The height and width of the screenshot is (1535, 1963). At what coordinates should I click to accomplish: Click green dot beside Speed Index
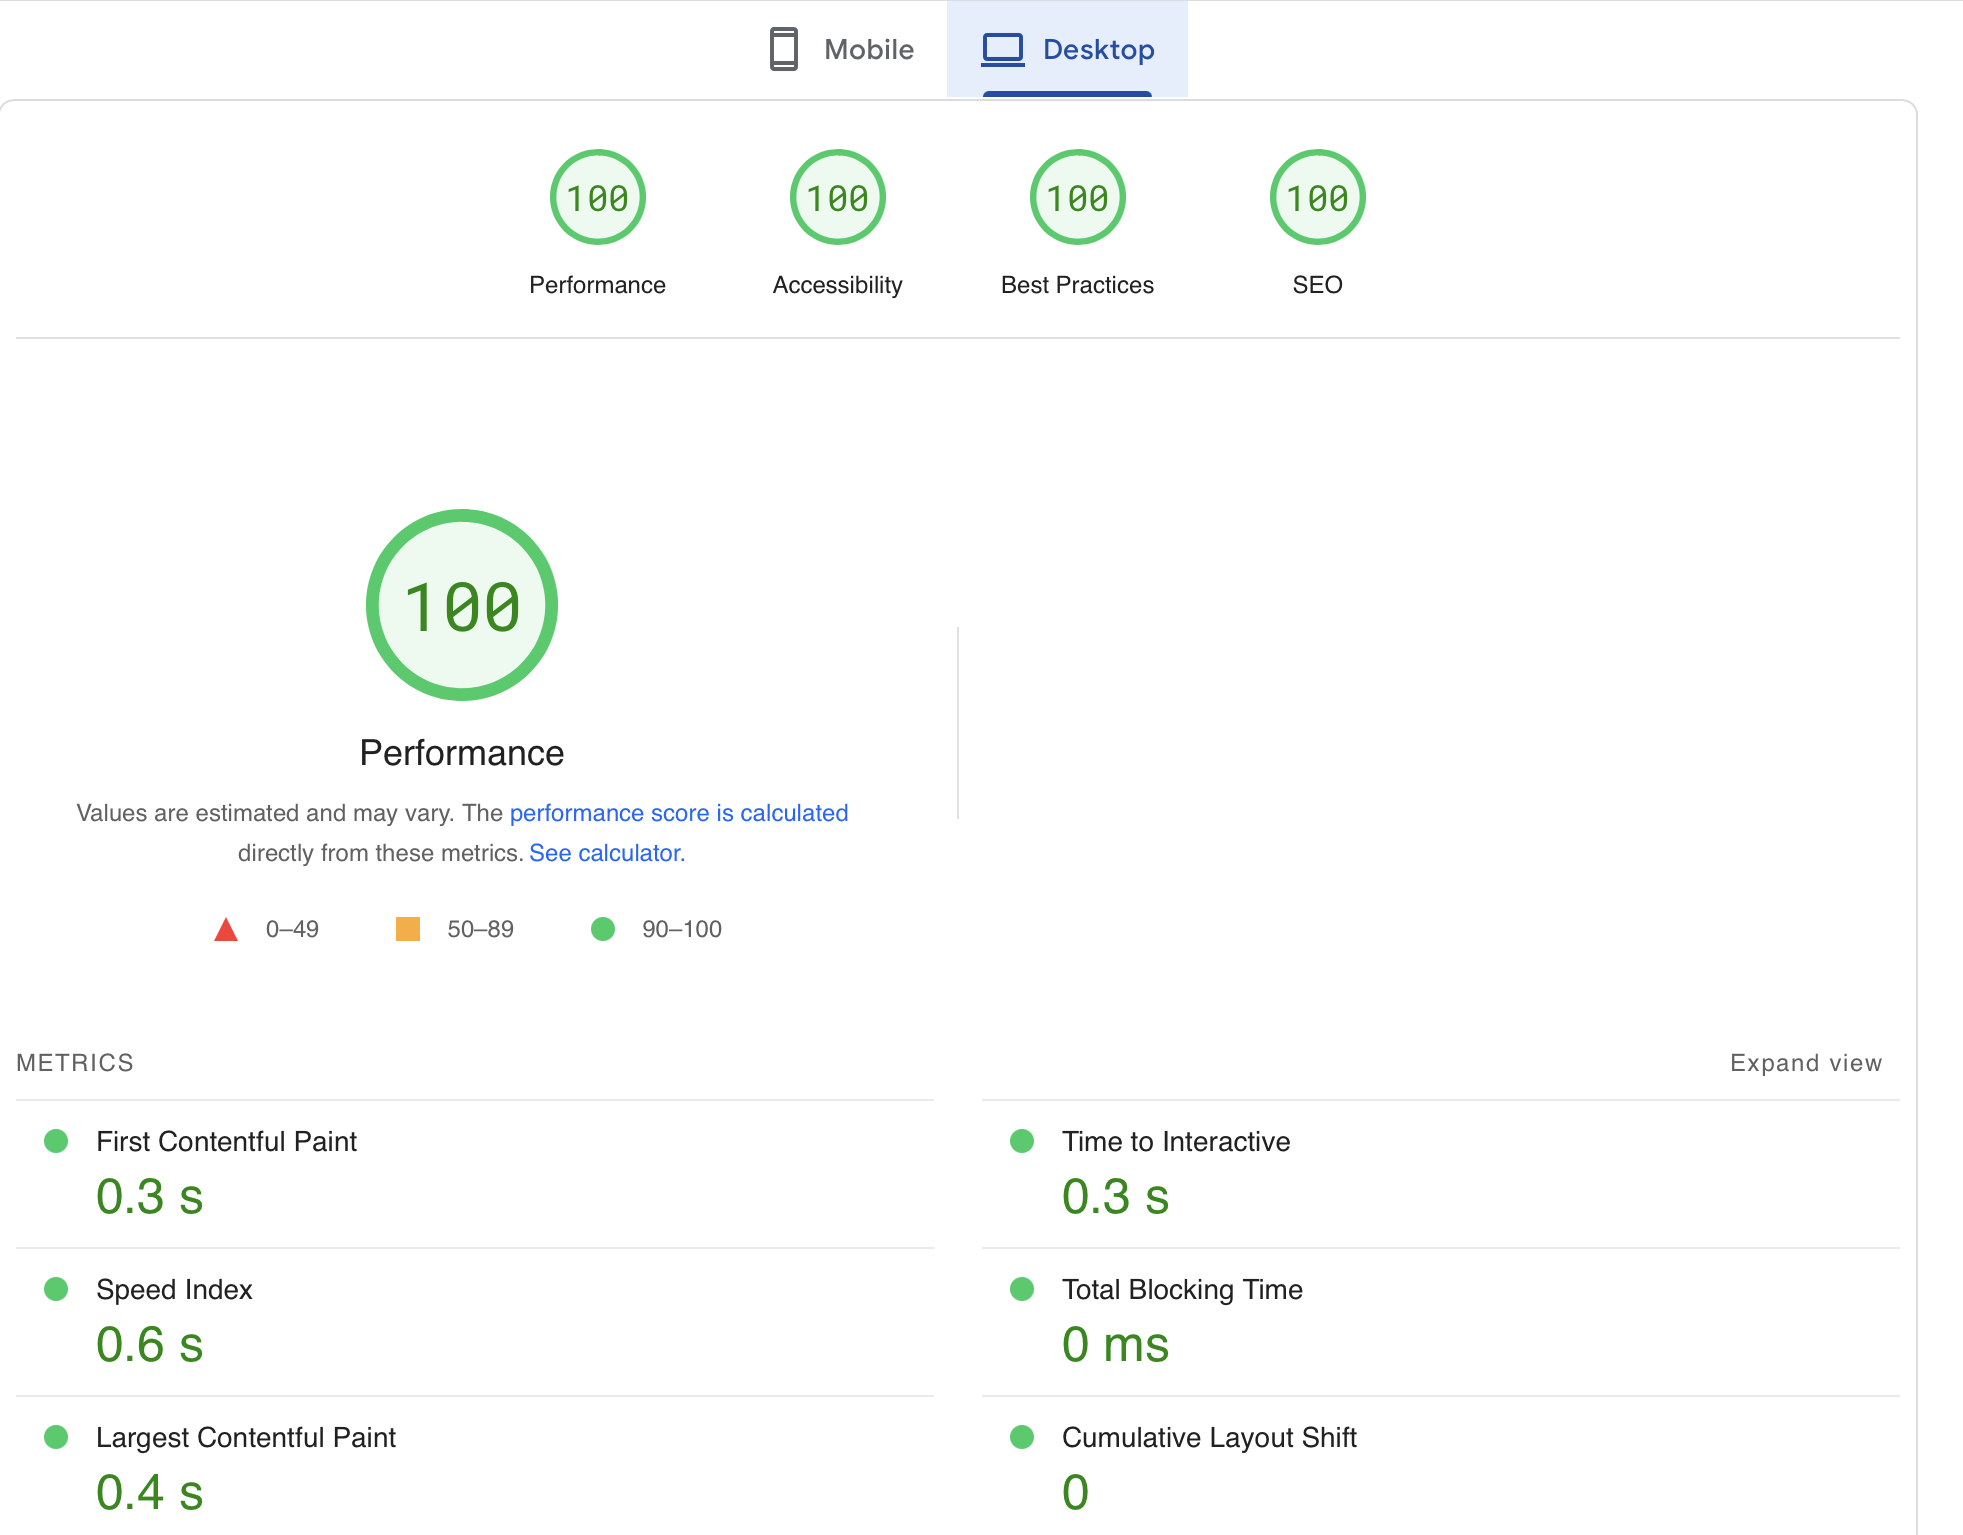tap(56, 1289)
